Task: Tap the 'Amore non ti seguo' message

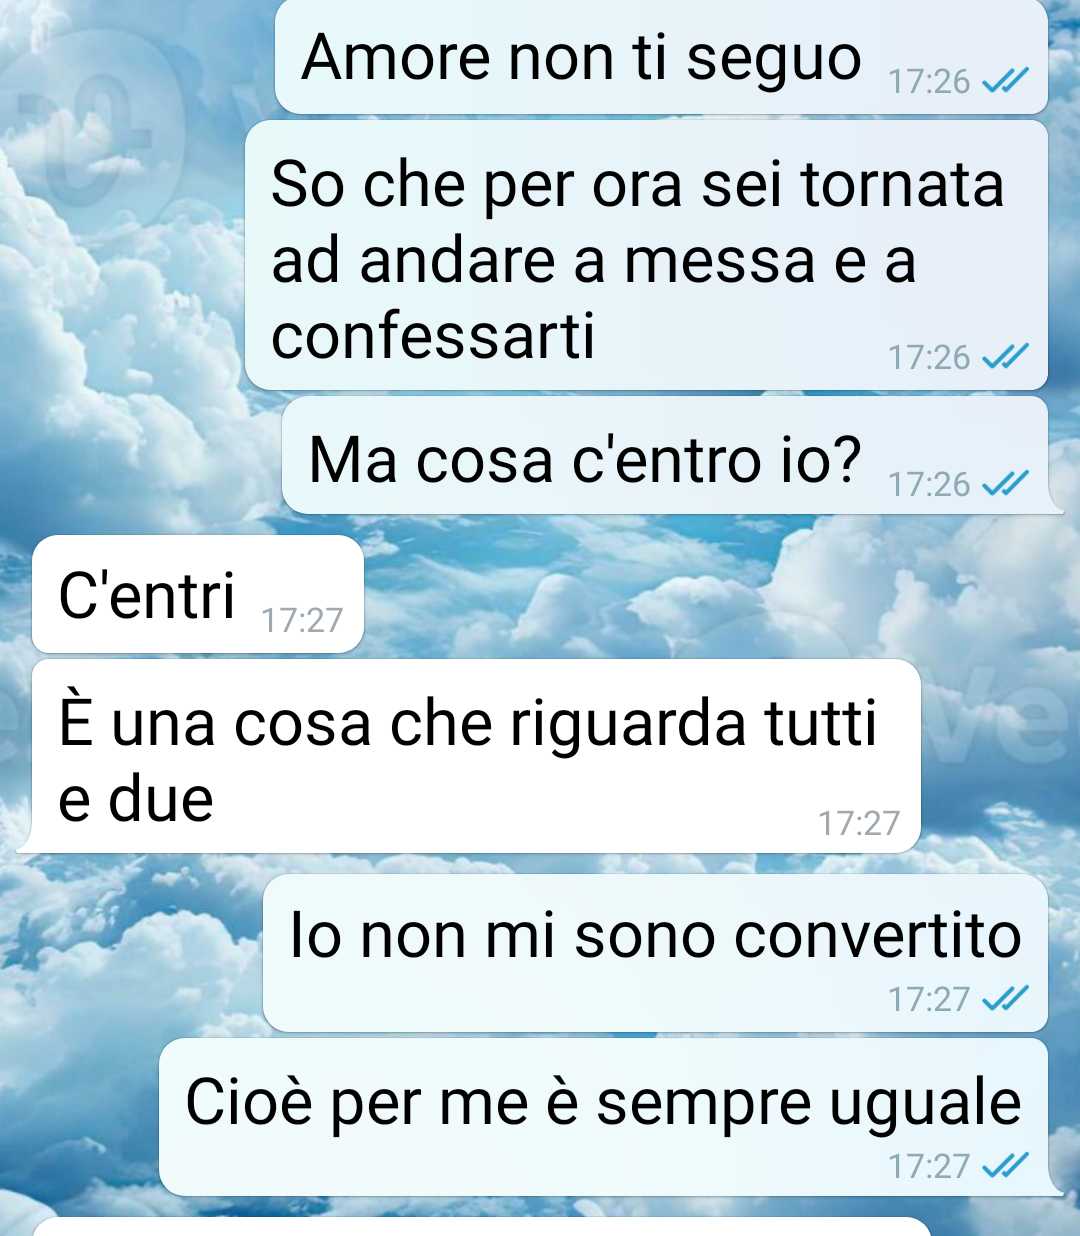Action: (661, 56)
